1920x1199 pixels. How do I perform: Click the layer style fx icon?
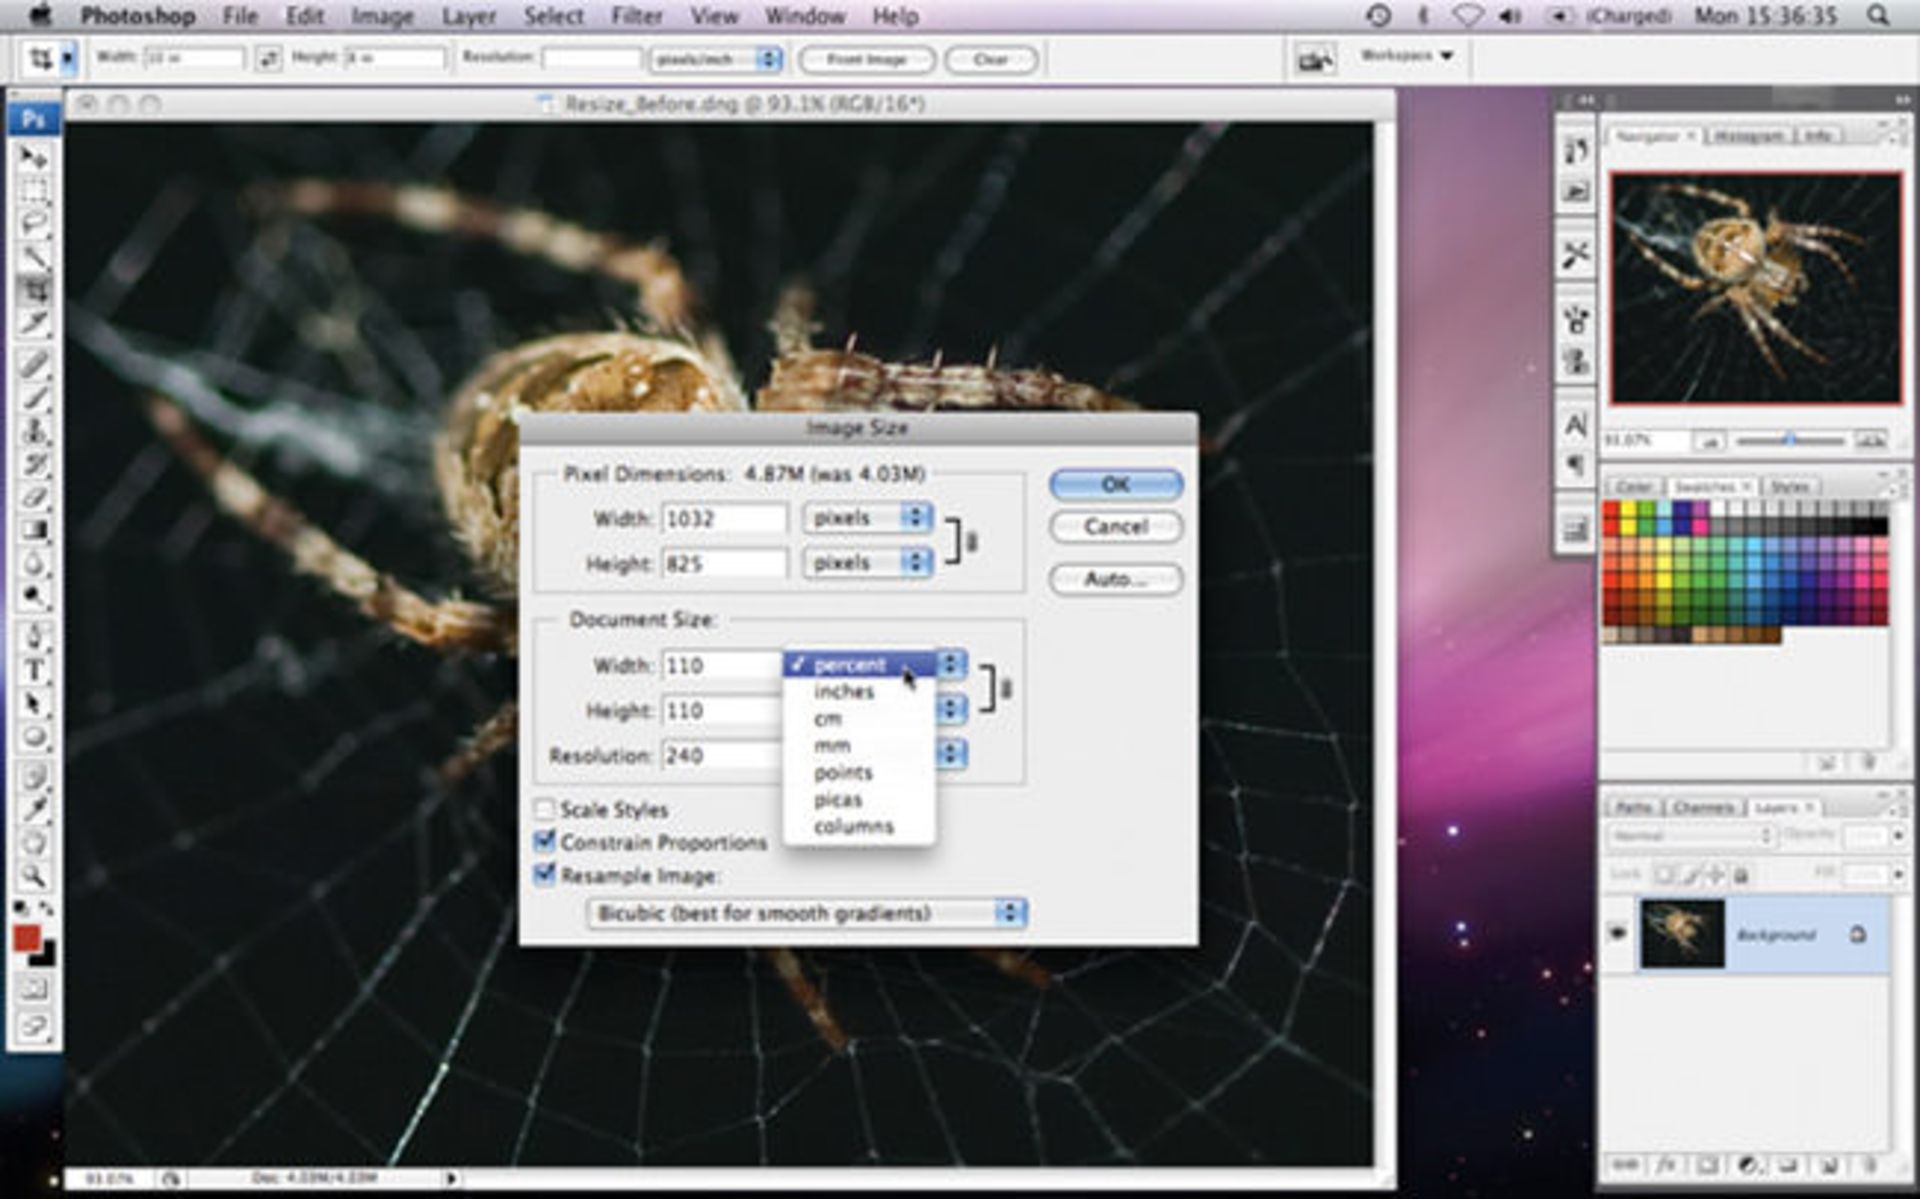[1667, 1165]
